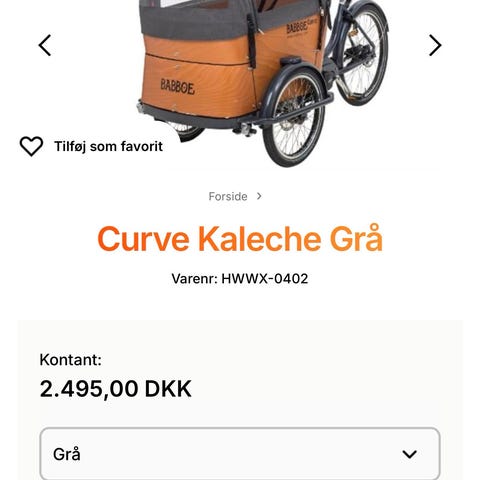Click the 2.495,00 DKK price
This screenshot has width=480, height=480.
coord(116,389)
